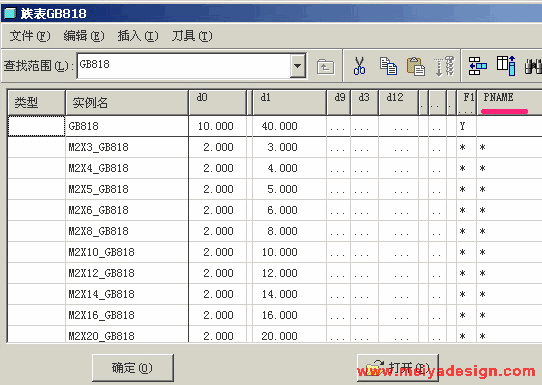Click the Cut scissors icon
Viewport: 542px width, 385px height.
(359, 66)
